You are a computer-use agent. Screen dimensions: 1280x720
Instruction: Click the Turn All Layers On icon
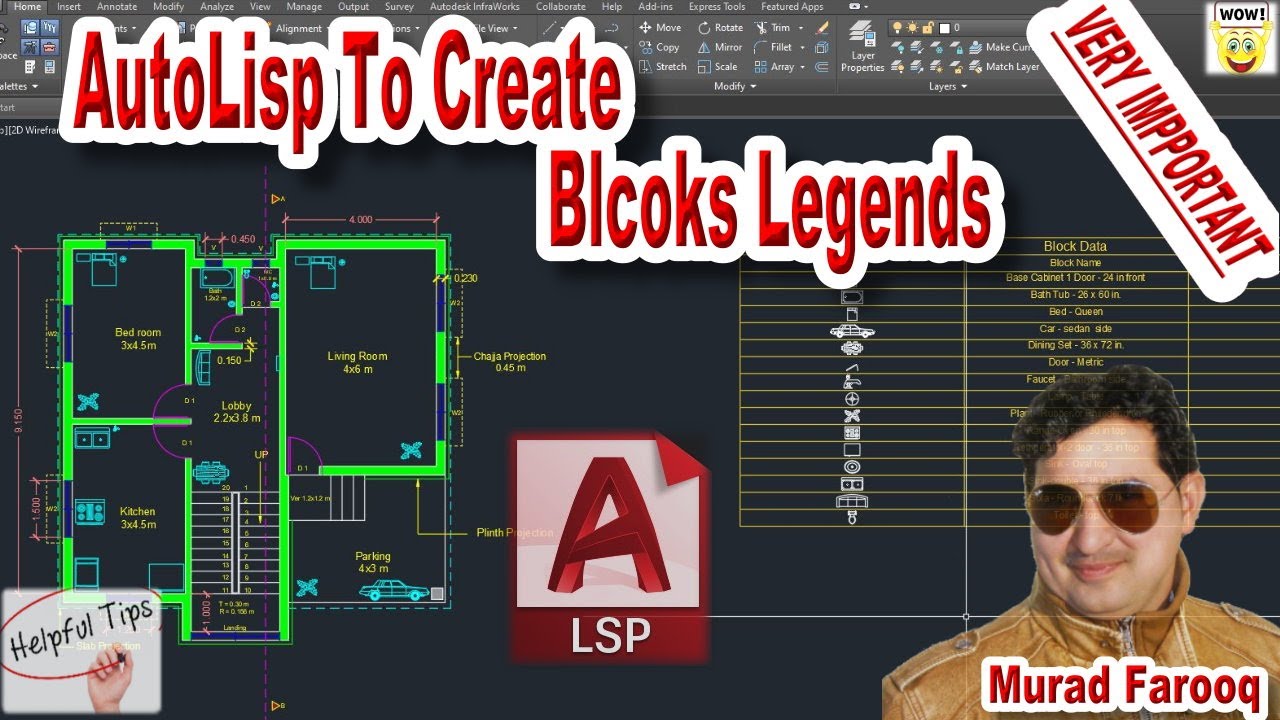898,67
